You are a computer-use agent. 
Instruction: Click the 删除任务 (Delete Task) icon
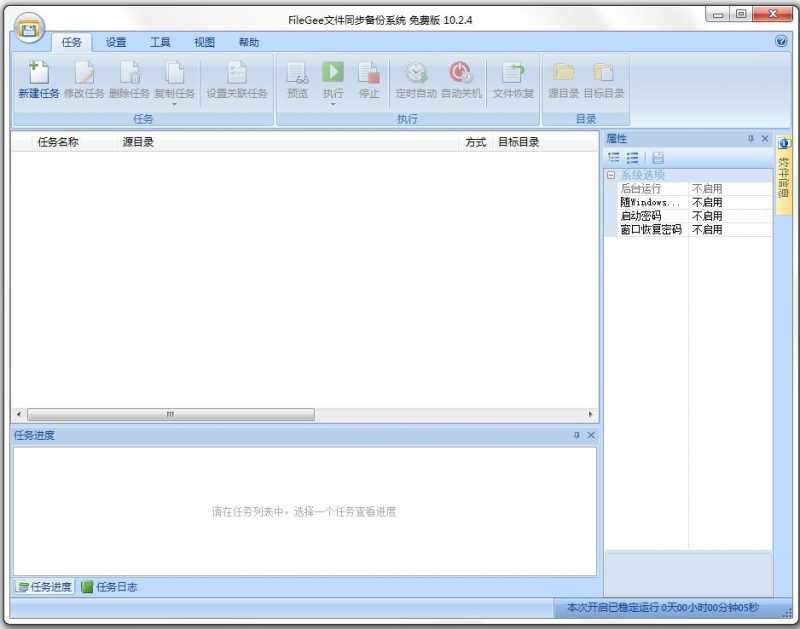(130, 80)
